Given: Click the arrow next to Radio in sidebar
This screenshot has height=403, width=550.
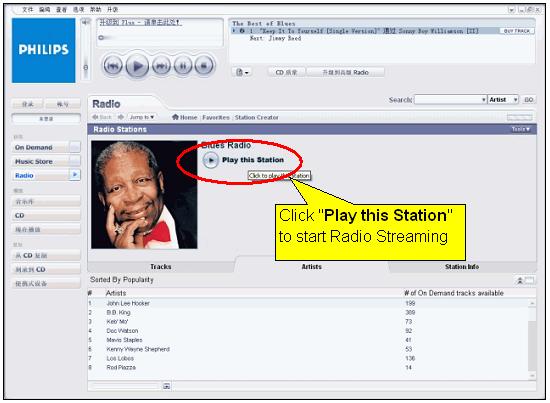Looking at the screenshot, I should pos(75,175).
